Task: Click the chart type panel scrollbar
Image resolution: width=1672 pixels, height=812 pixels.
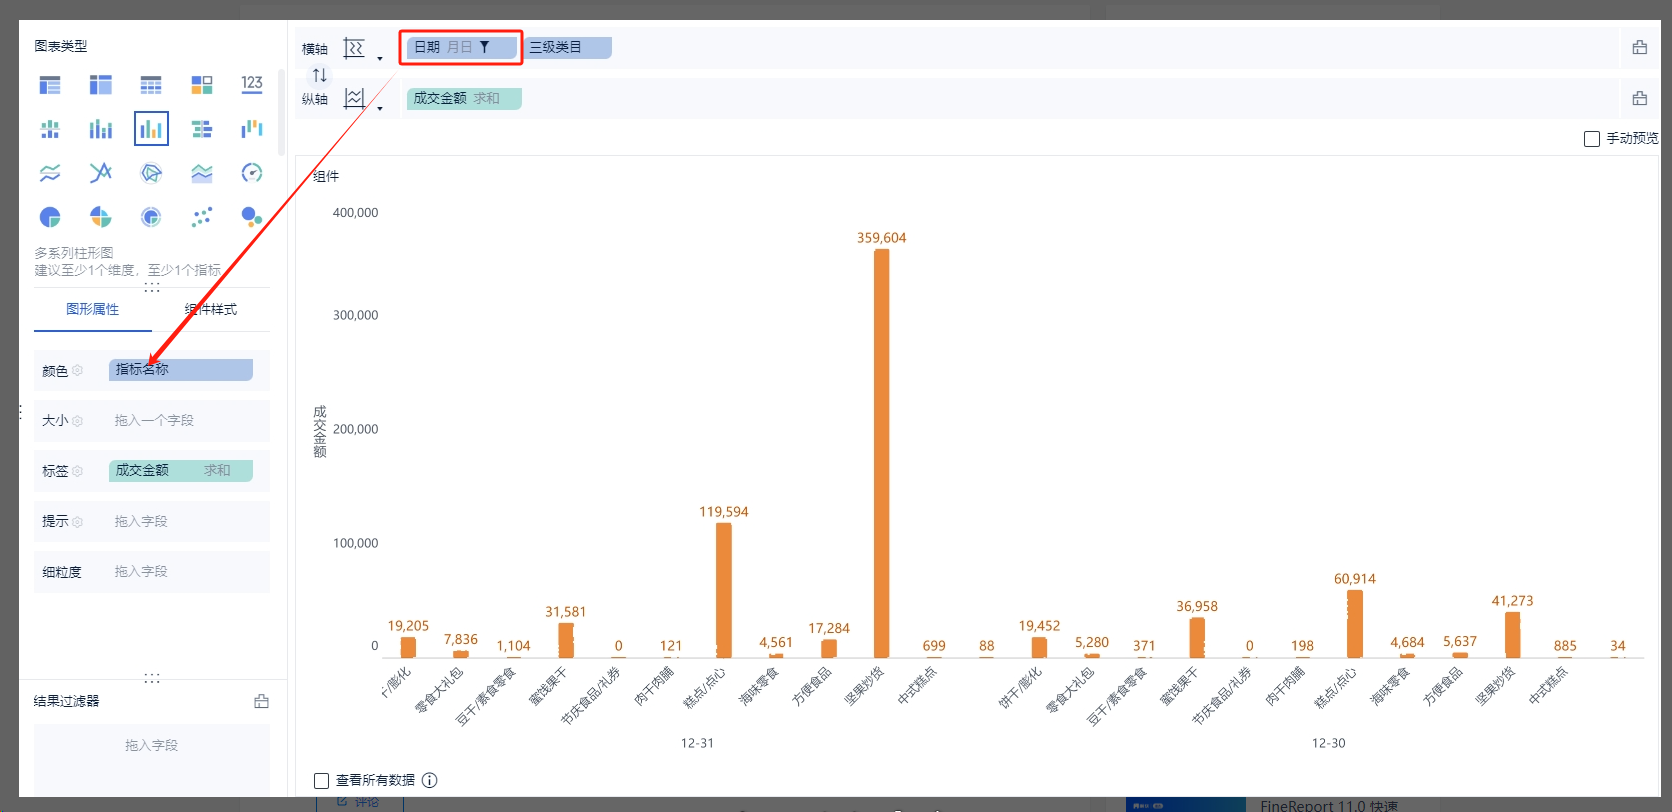Action: click(x=281, y=110)
